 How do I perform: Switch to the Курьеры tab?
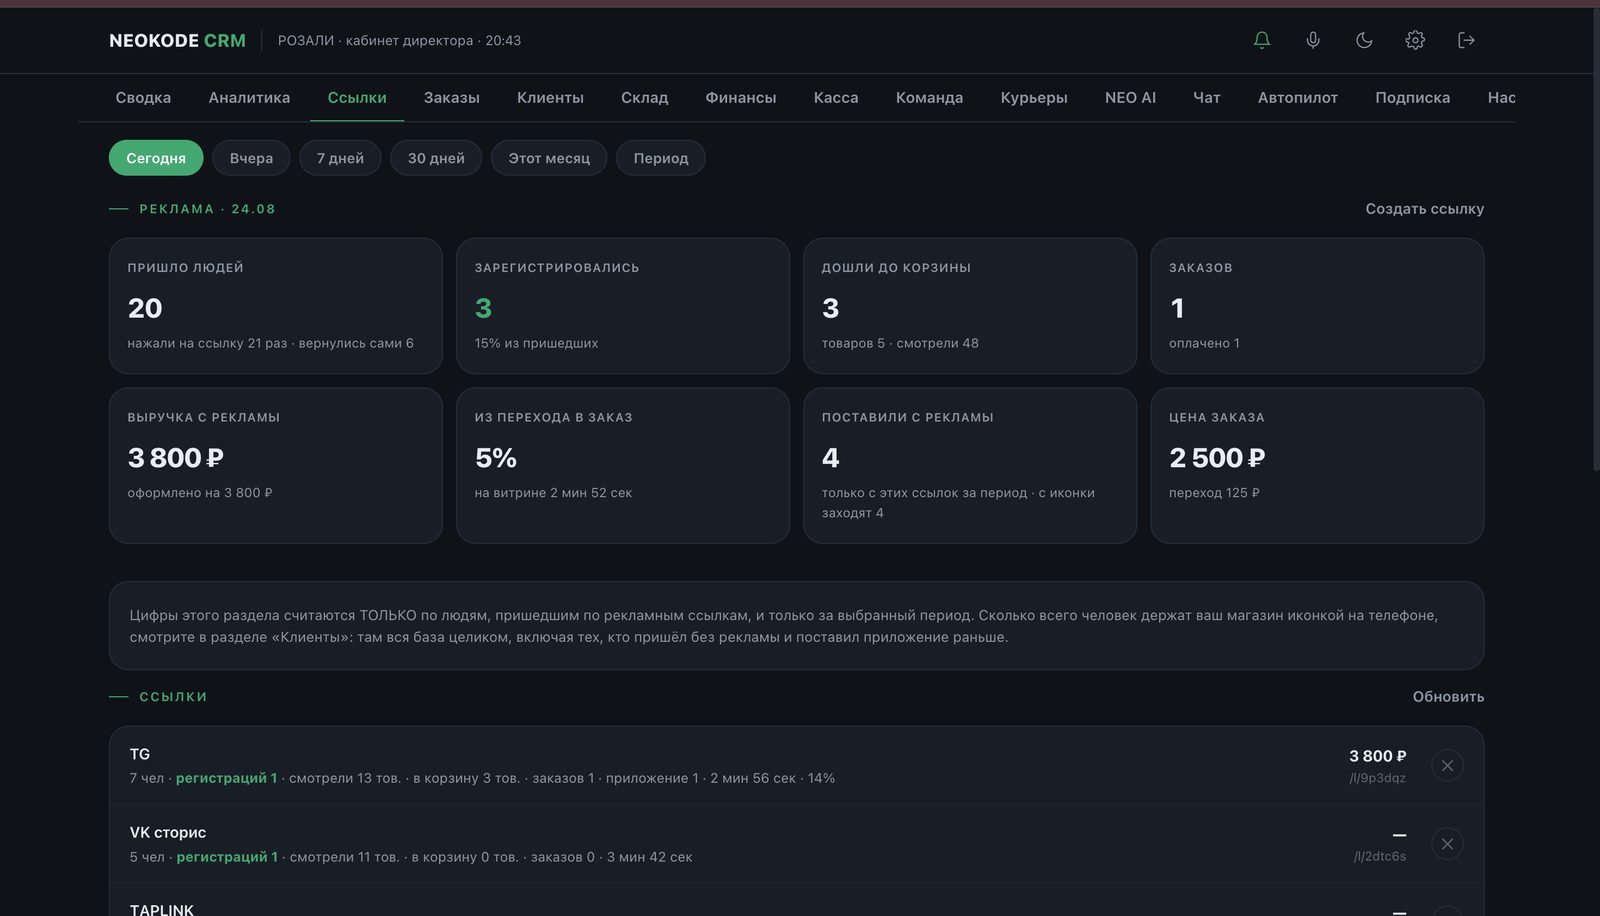(1034, 97)
